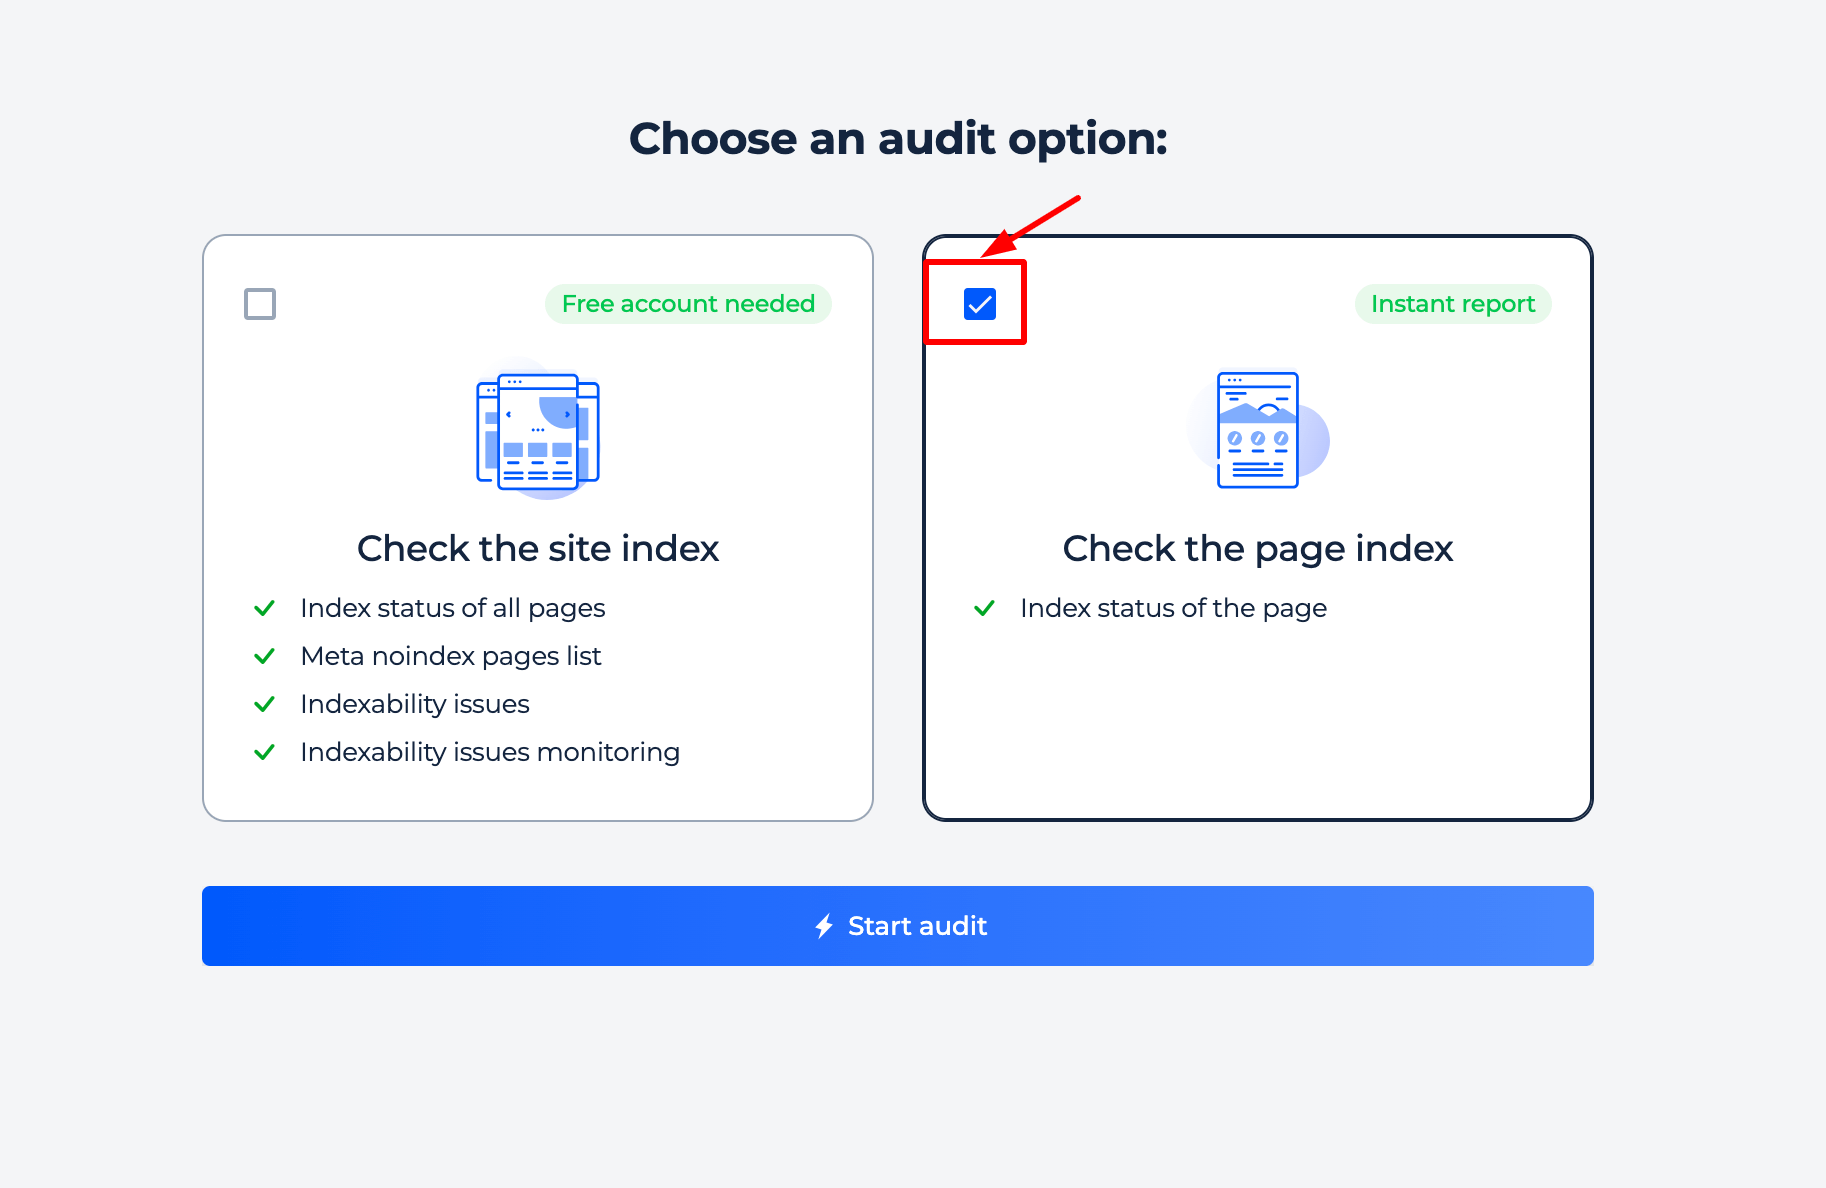Screen dimensions: 1826x1188
Task: Click green checkmark beside 'Index status of the page'
Action: click(x=984, y=608)
